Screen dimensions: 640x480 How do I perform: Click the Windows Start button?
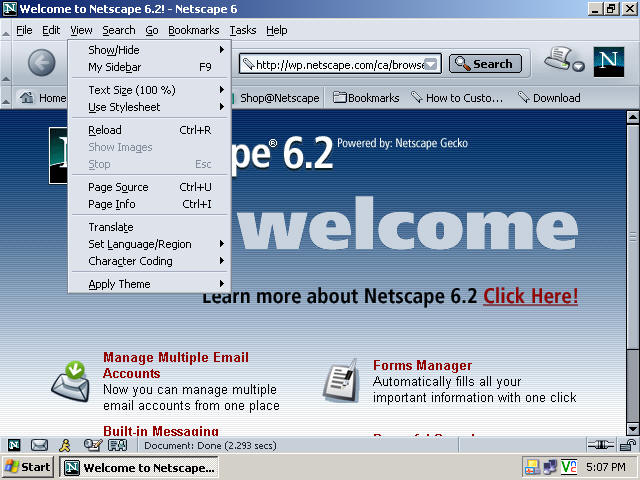pyautogui.click(x=28, y=467)
